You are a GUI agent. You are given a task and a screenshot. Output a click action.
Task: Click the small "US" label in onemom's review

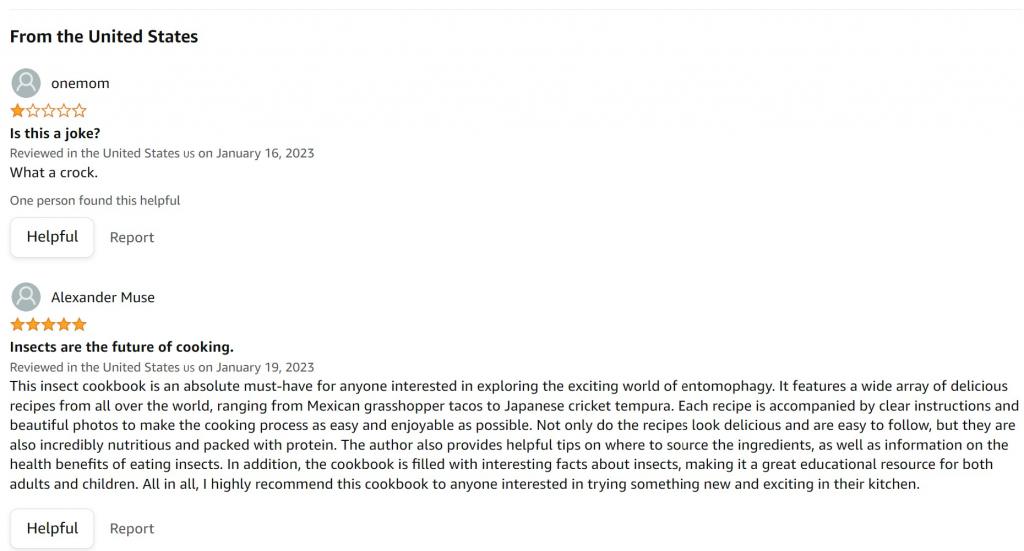pyautogui.click(x=189, y=154)
